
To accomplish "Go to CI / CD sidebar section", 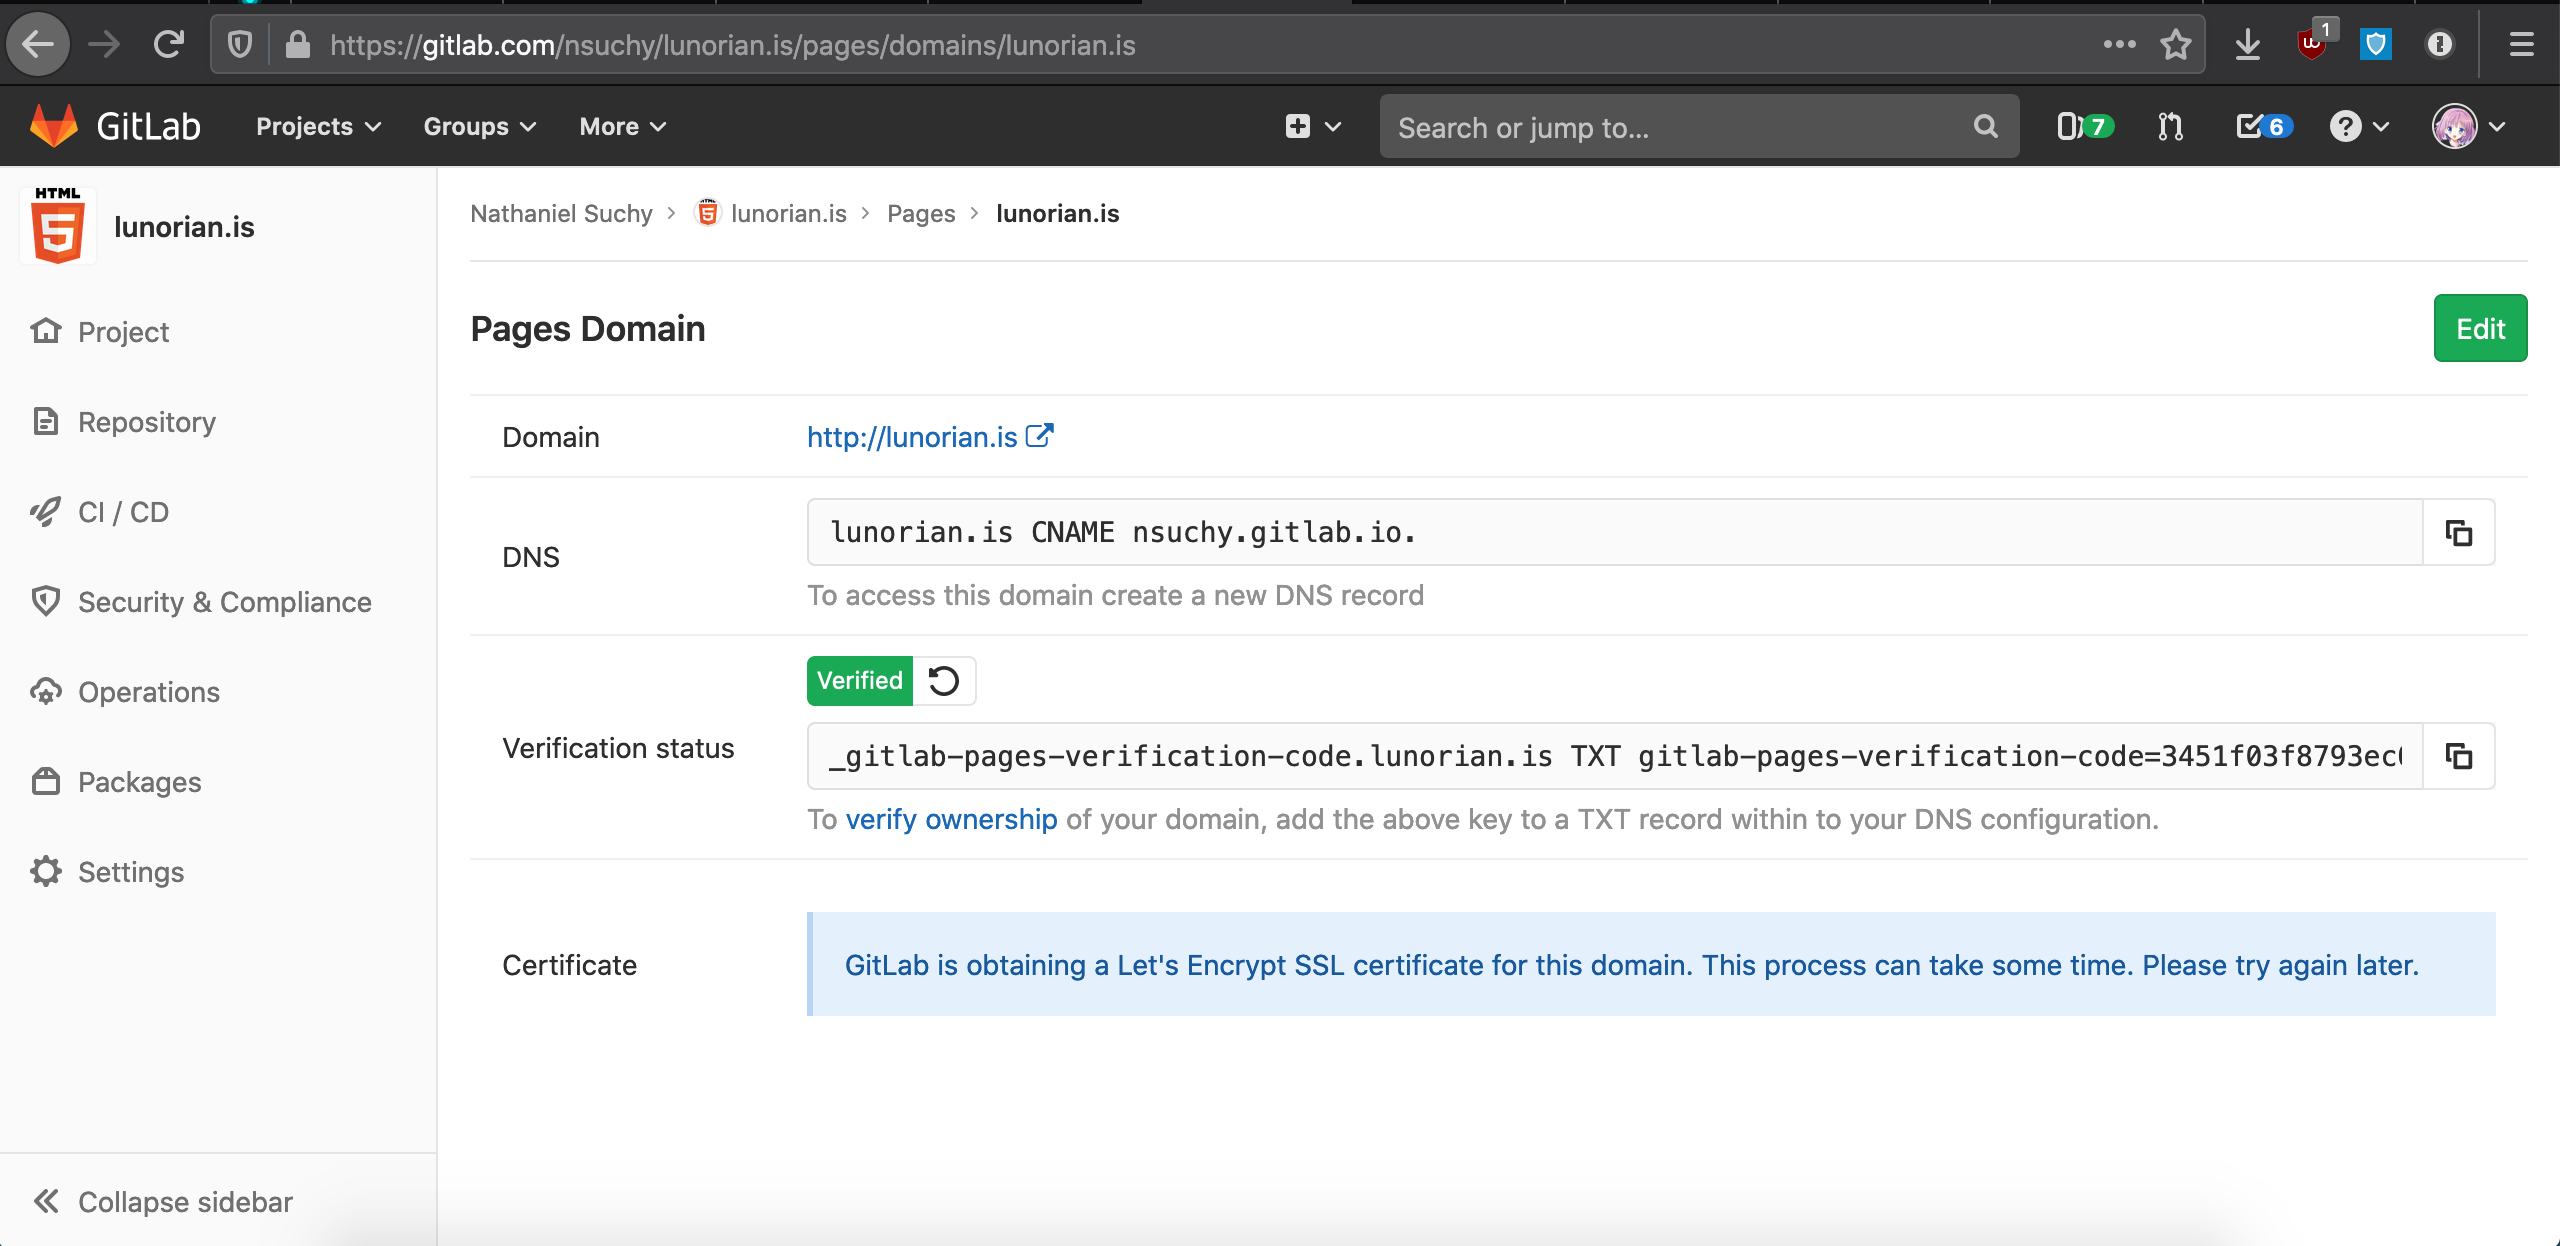I will coord(123,512).
